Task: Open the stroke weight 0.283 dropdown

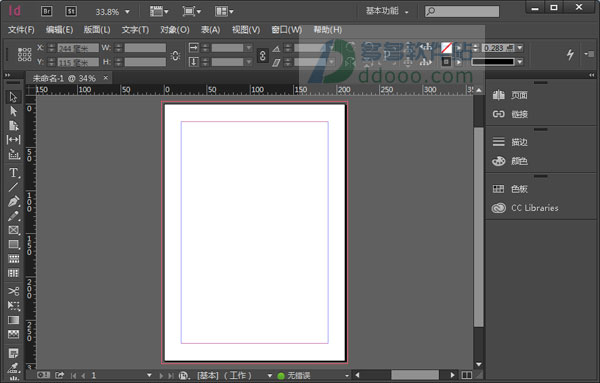Action: point(520,48)
